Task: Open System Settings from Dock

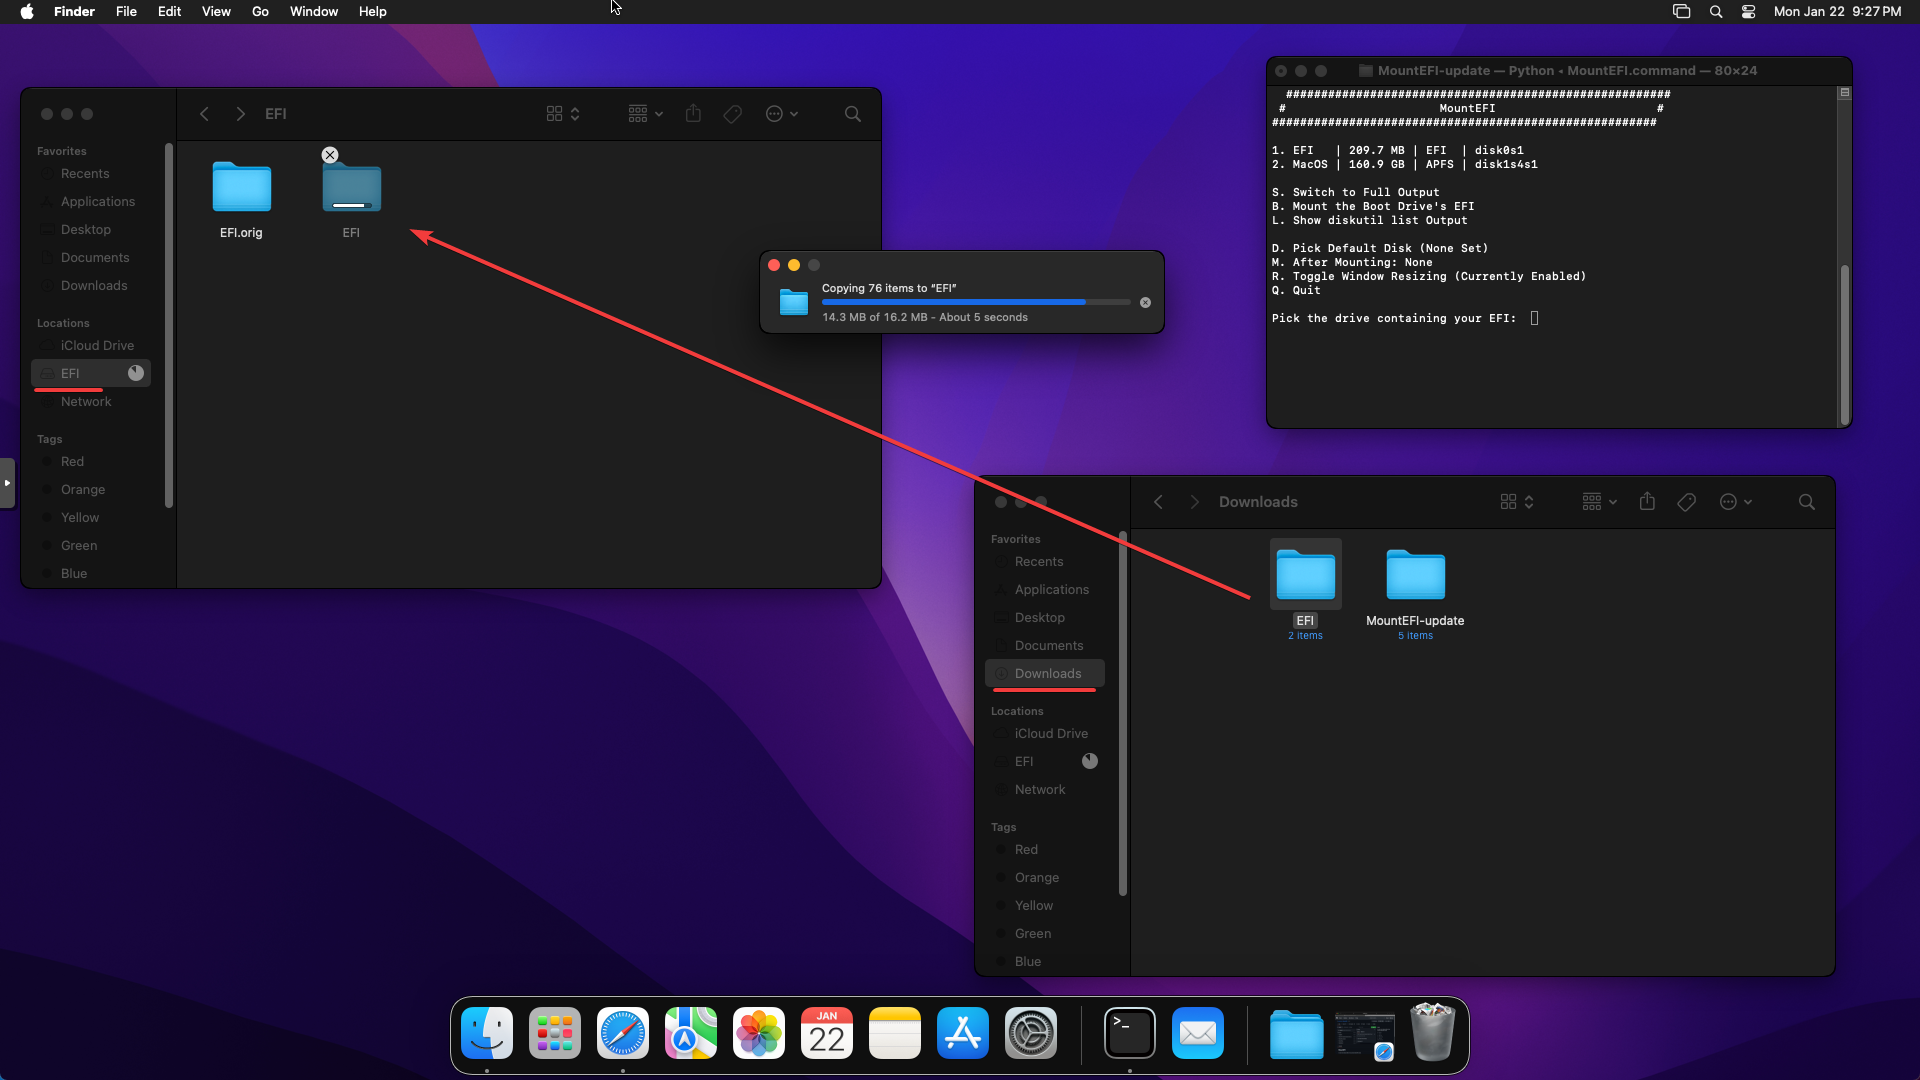Action: [1031, 1033]
